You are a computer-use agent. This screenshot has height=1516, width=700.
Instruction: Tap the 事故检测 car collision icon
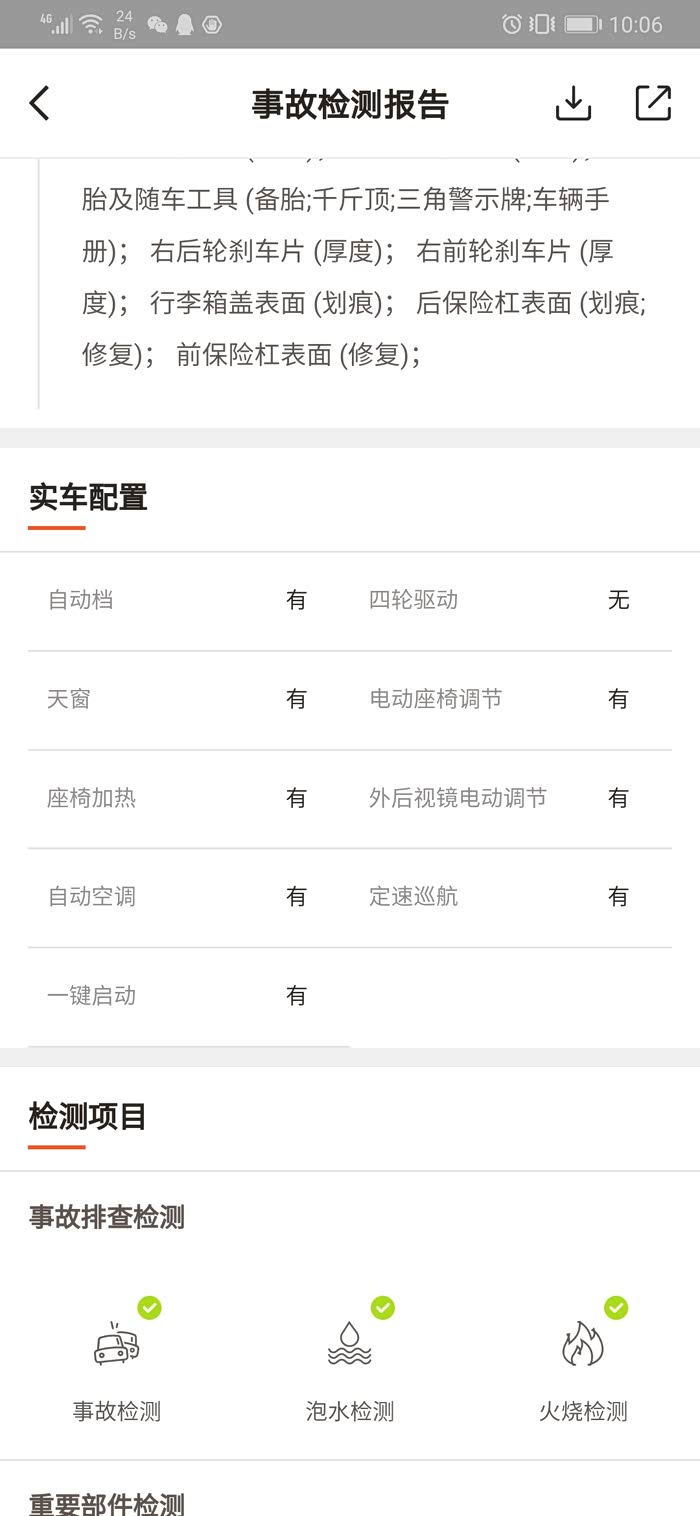(116, 1346)
